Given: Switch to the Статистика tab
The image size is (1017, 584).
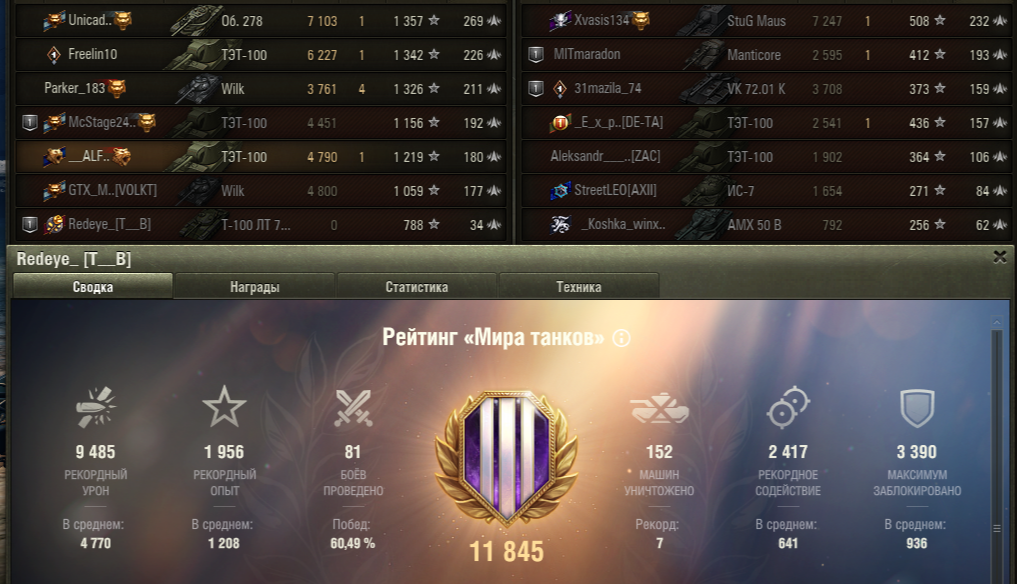Looking at the screenshot, I should point(416,286).
